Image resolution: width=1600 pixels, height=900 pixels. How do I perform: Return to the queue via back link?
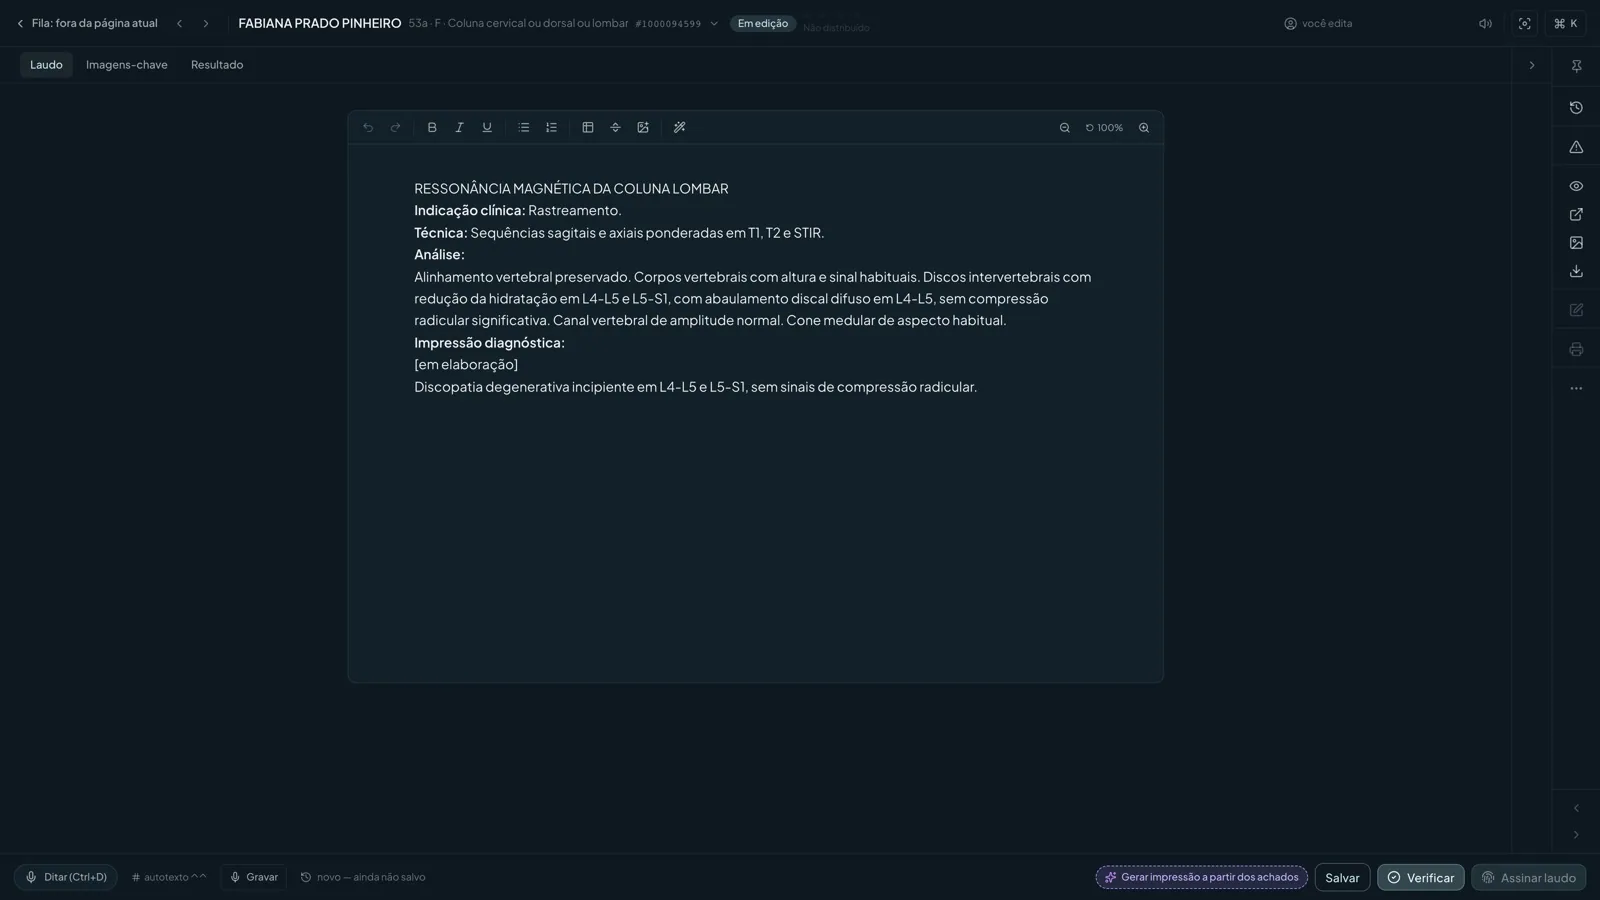tap(86, 24)
